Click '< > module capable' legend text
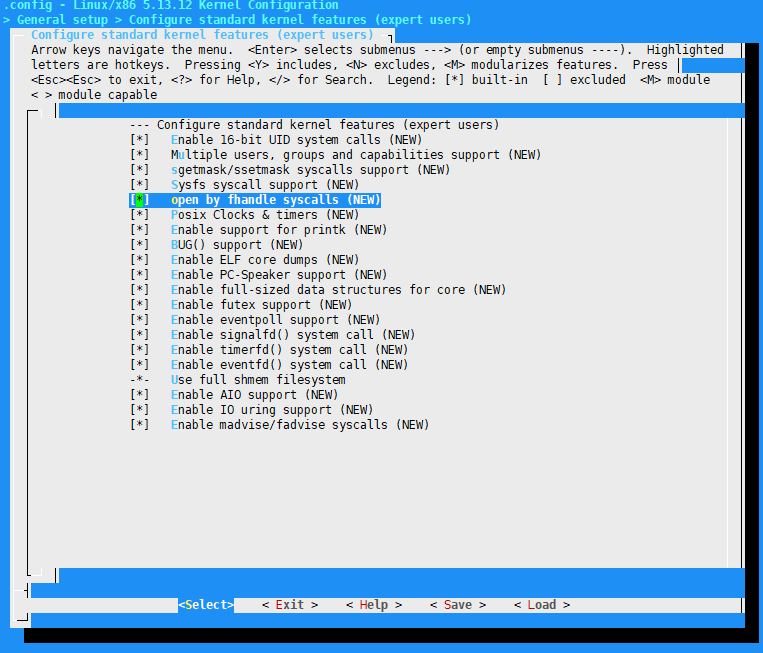 [94, 95]
